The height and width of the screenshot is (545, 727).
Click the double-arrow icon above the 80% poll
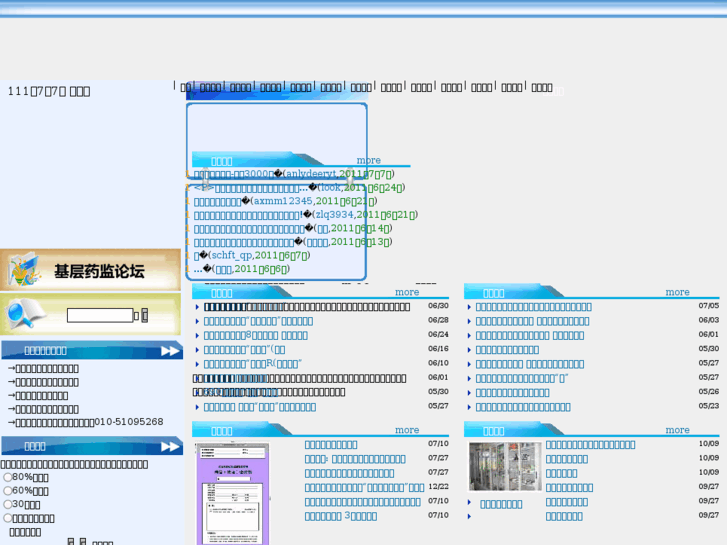(171, 447)
